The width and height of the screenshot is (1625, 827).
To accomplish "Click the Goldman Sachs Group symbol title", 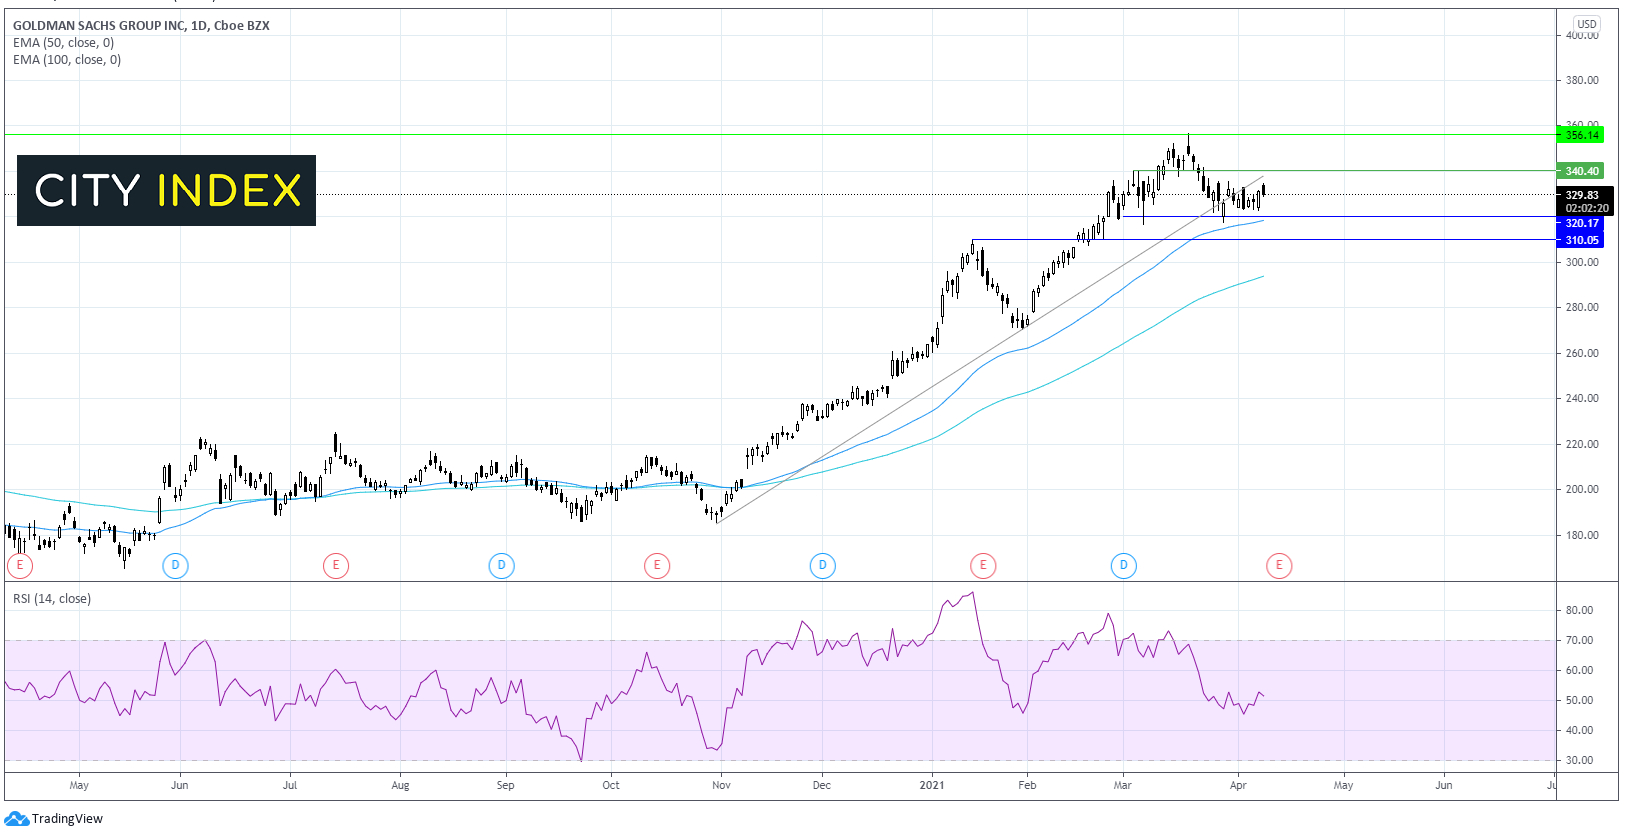I will pos(141,26).
